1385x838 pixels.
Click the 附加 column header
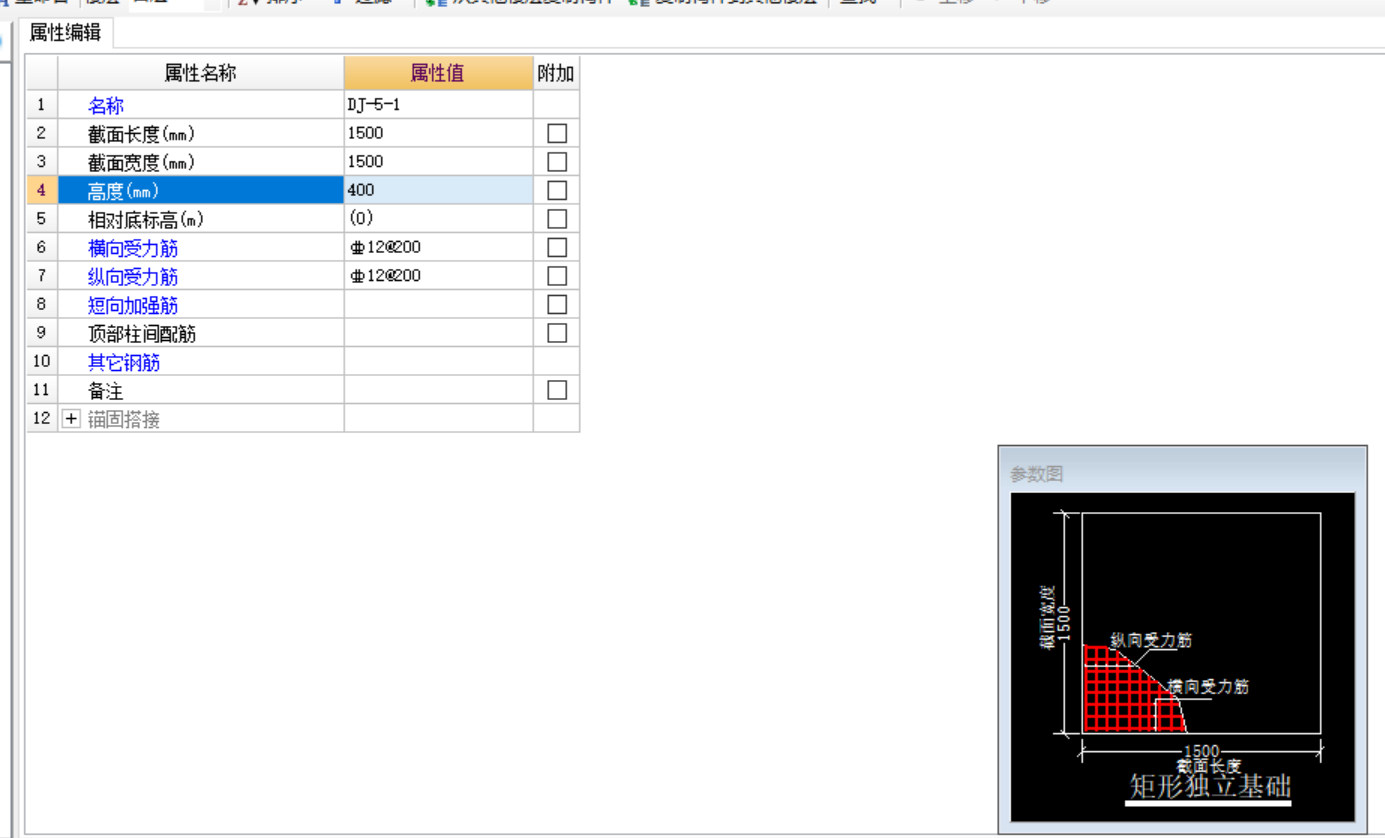pos(556,73)
